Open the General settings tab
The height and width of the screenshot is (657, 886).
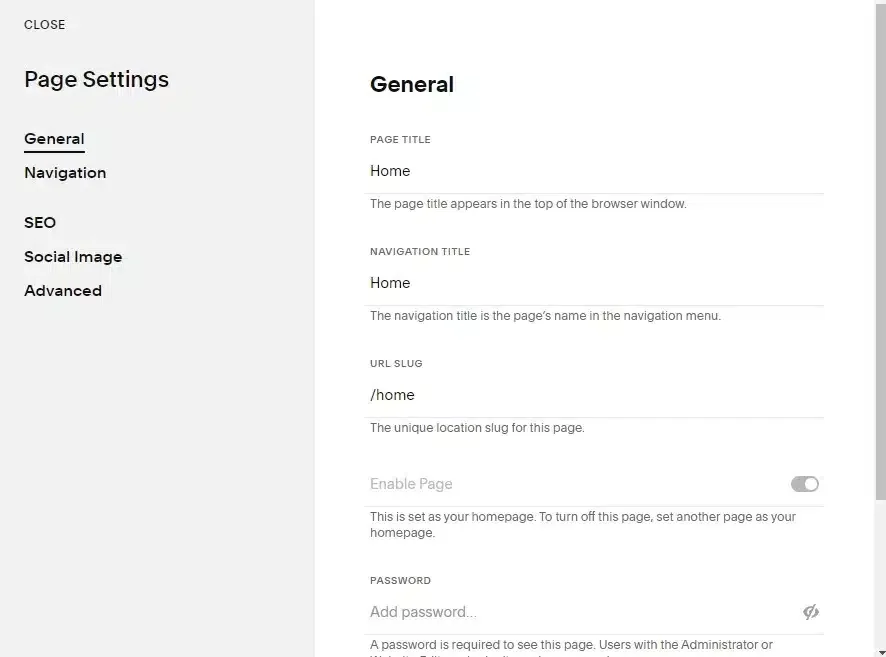[54, 139]
